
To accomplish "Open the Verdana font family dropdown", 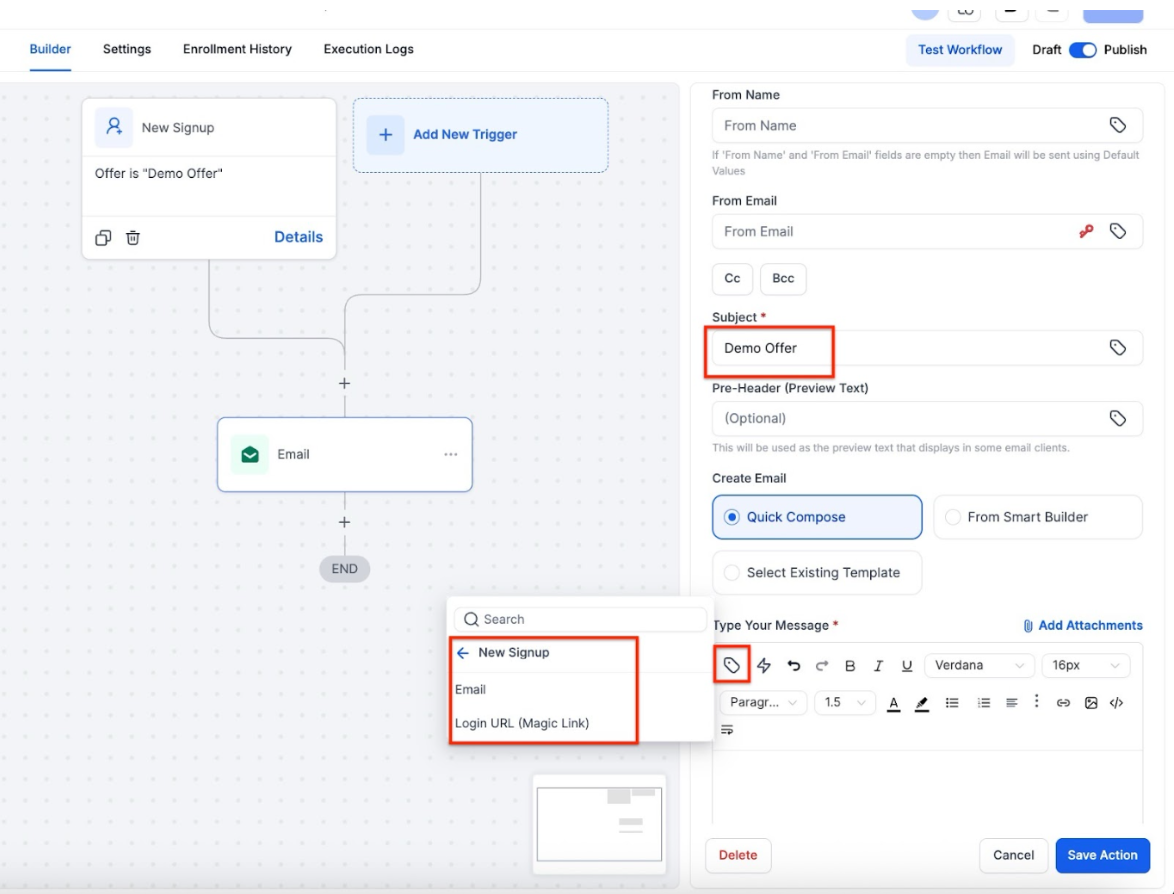I will (979, 665).
